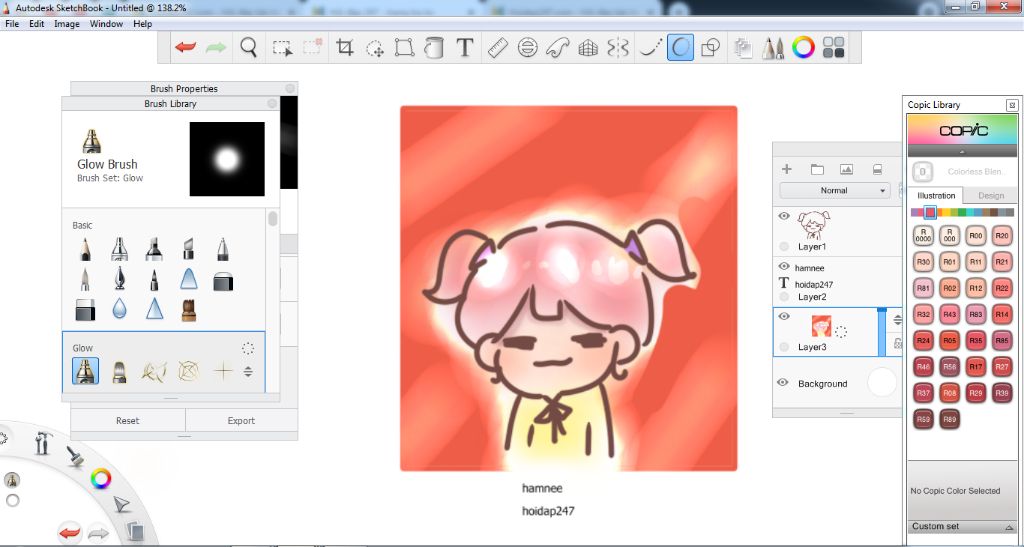Hide Layer3 with its eye icon
Viewport: 1024px width, 547px height.
pos(784,316)
